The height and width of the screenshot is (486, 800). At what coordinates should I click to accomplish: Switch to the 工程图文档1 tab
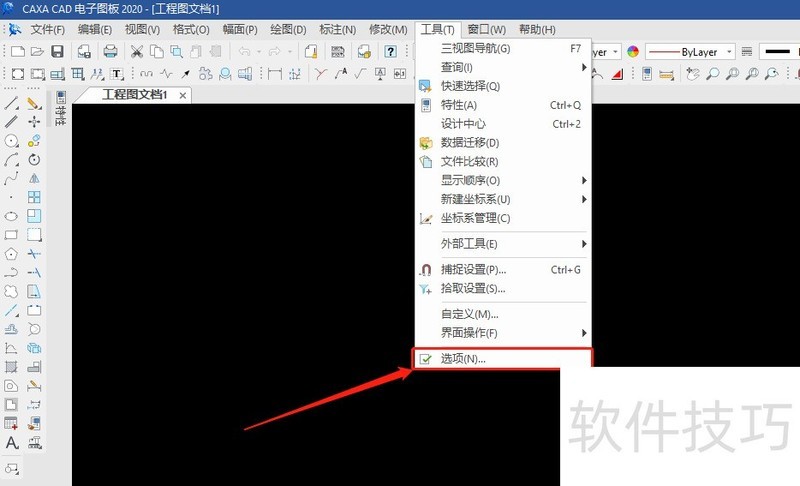134,95
